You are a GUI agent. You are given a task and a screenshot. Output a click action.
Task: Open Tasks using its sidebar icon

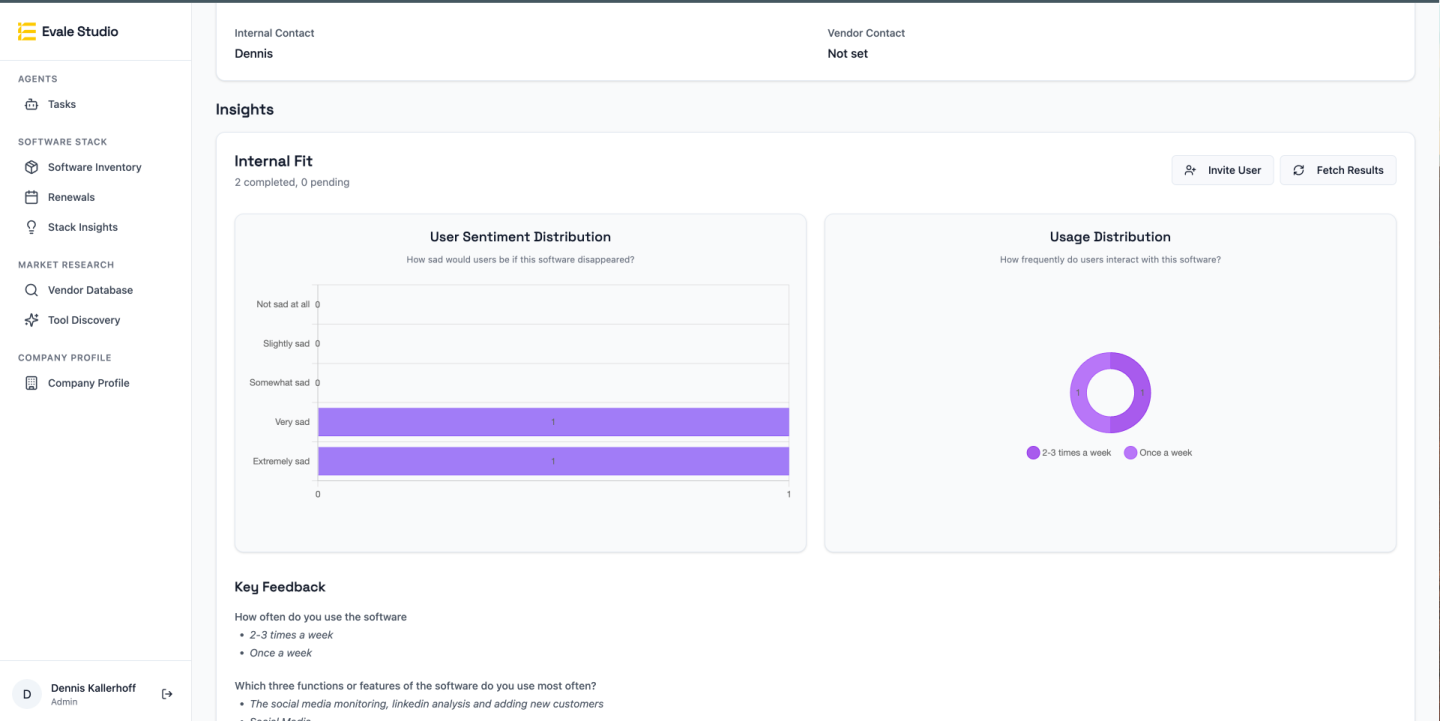(31, 104)
